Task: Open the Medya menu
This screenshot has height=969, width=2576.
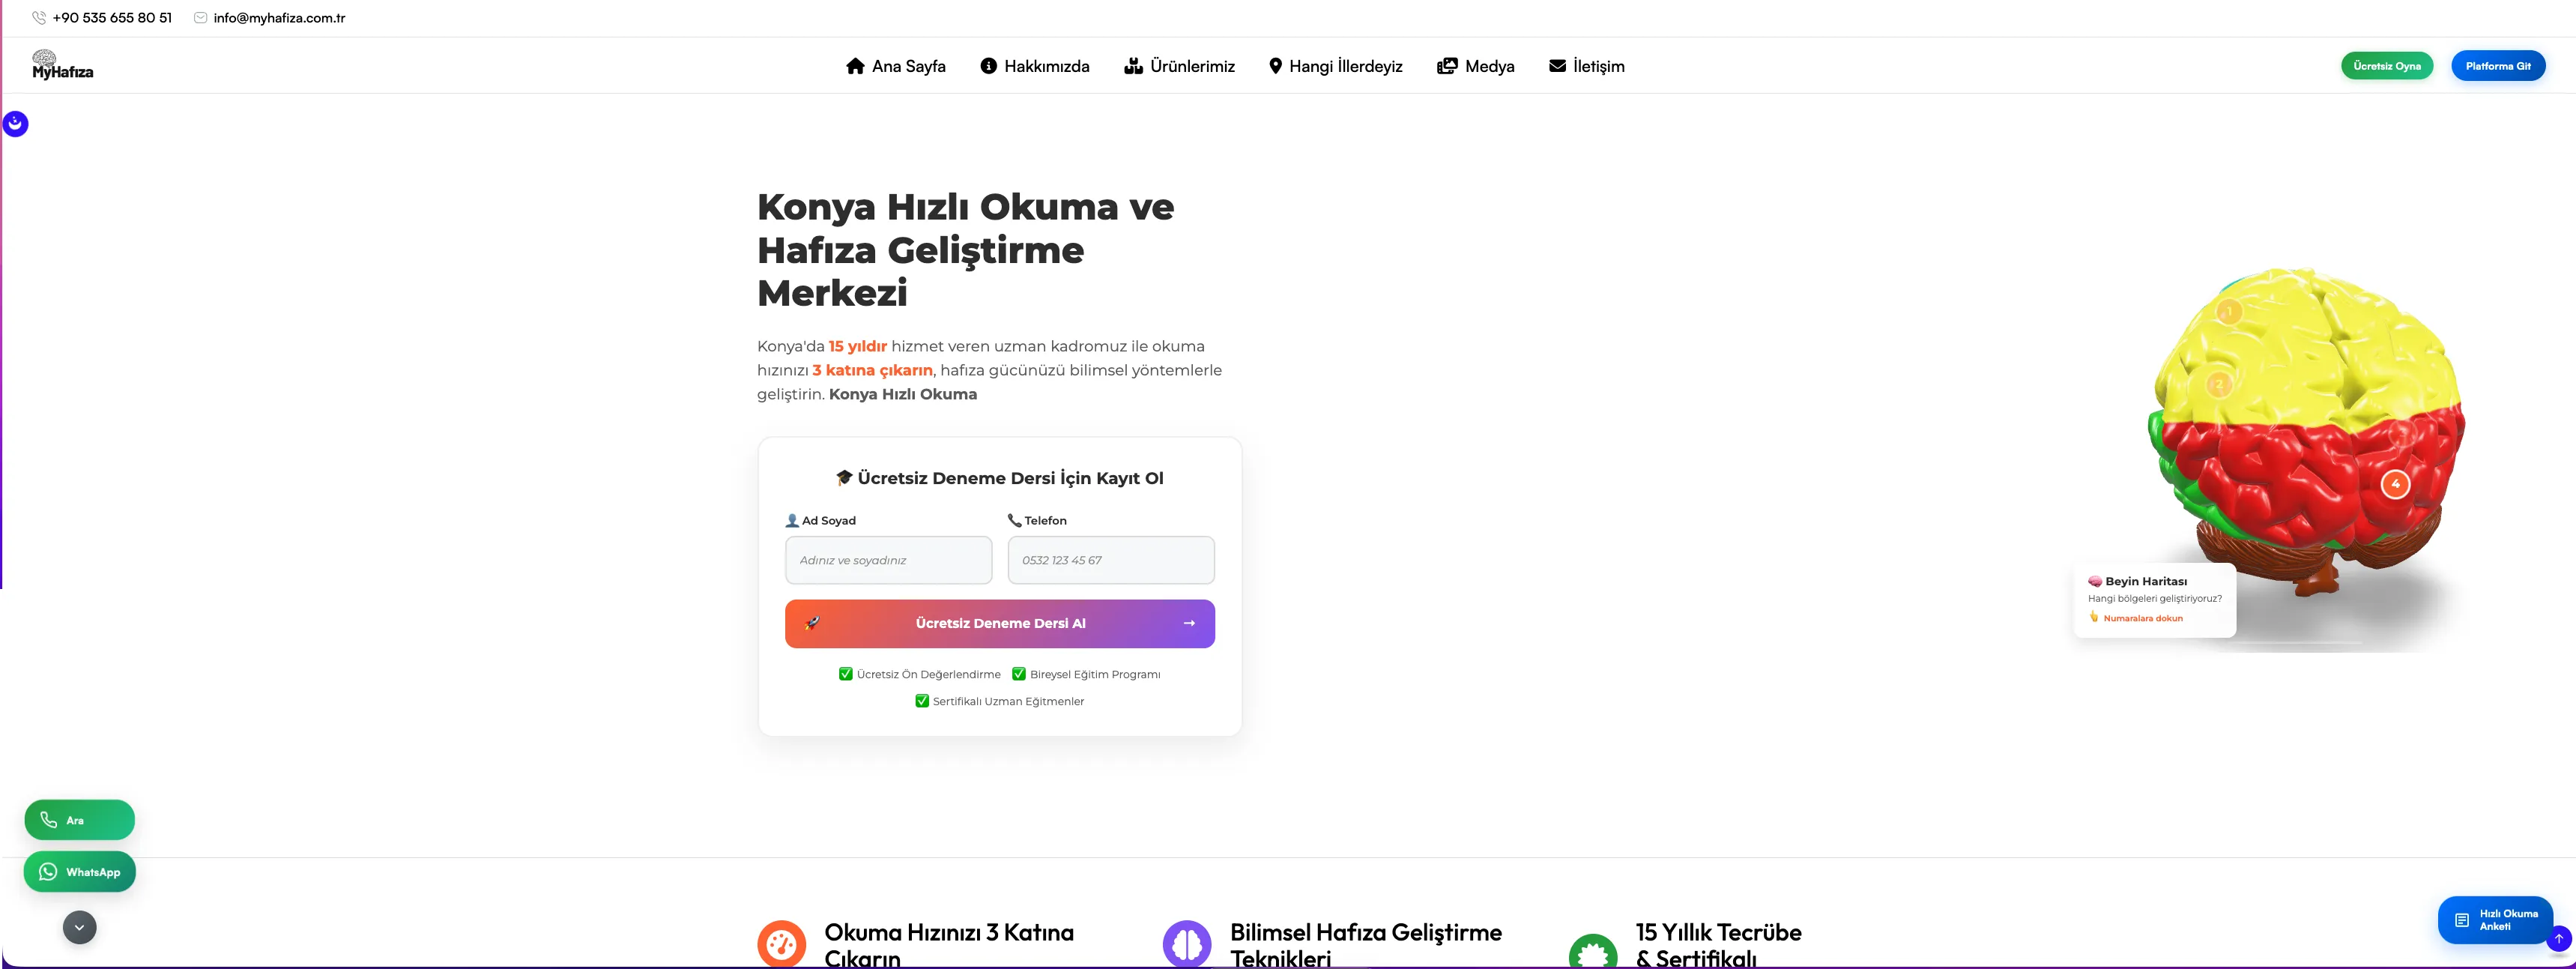Action: pos(1475,66)
